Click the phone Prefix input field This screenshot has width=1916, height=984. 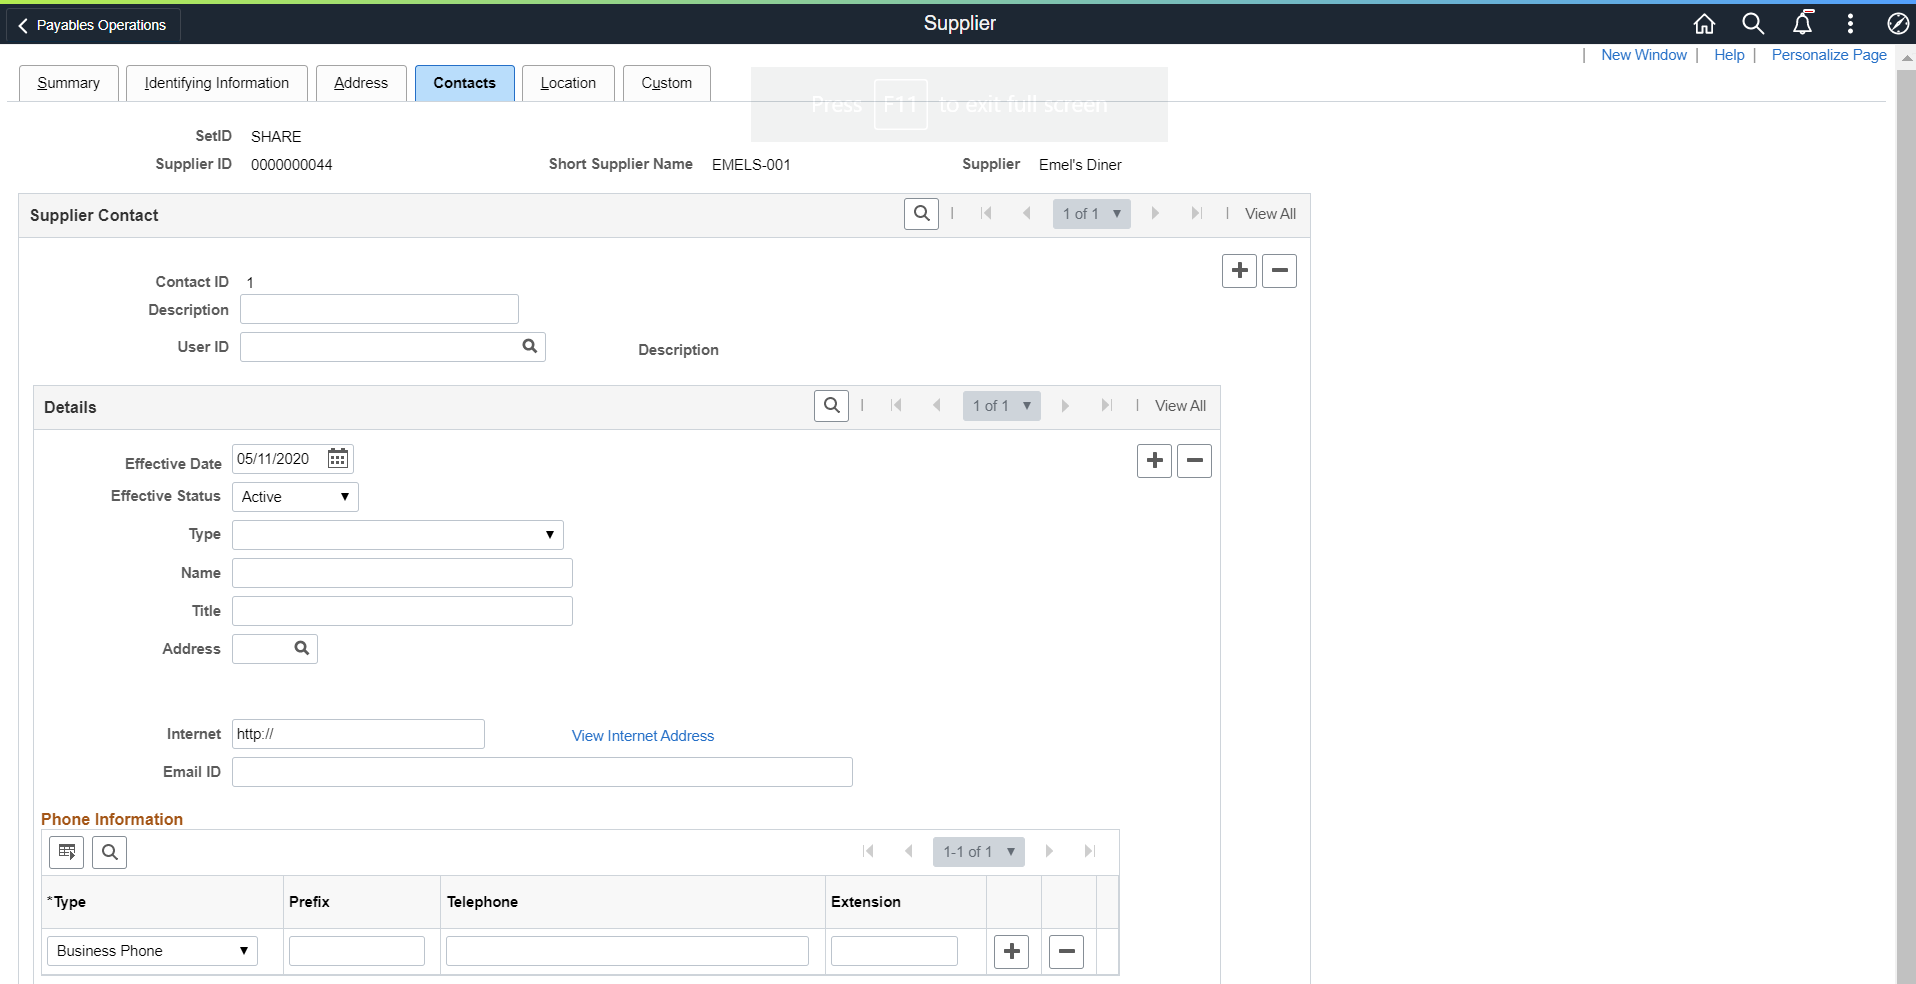357,951
